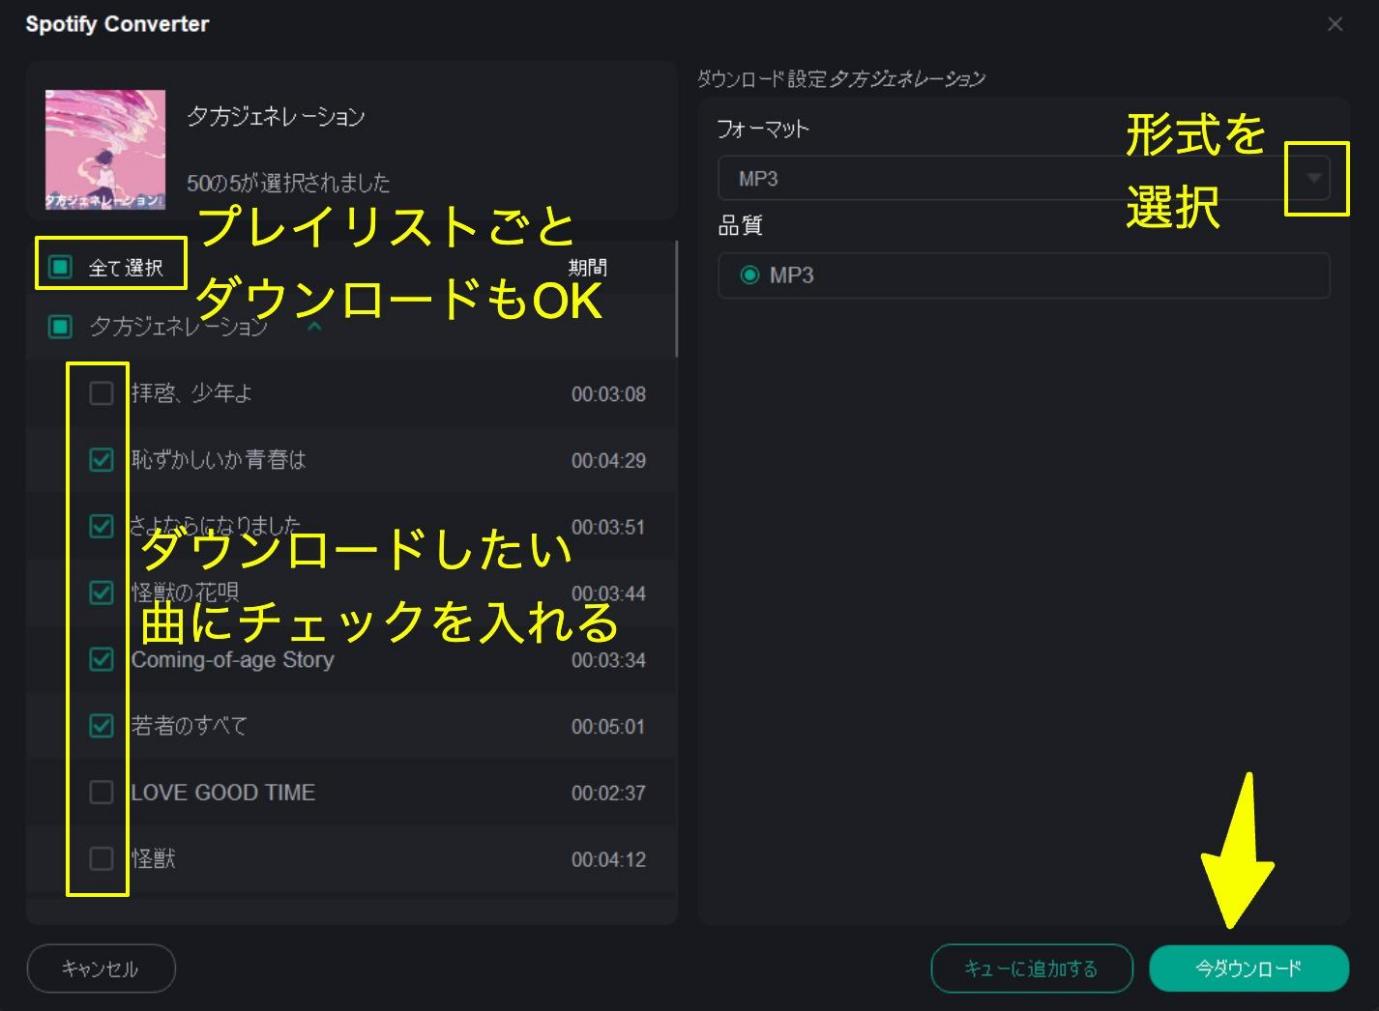Click the キャンセル button

point(101,969)
